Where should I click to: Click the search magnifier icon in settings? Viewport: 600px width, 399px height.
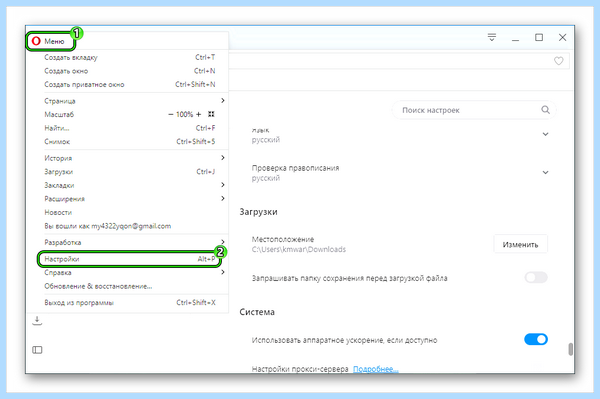point(545,110)
